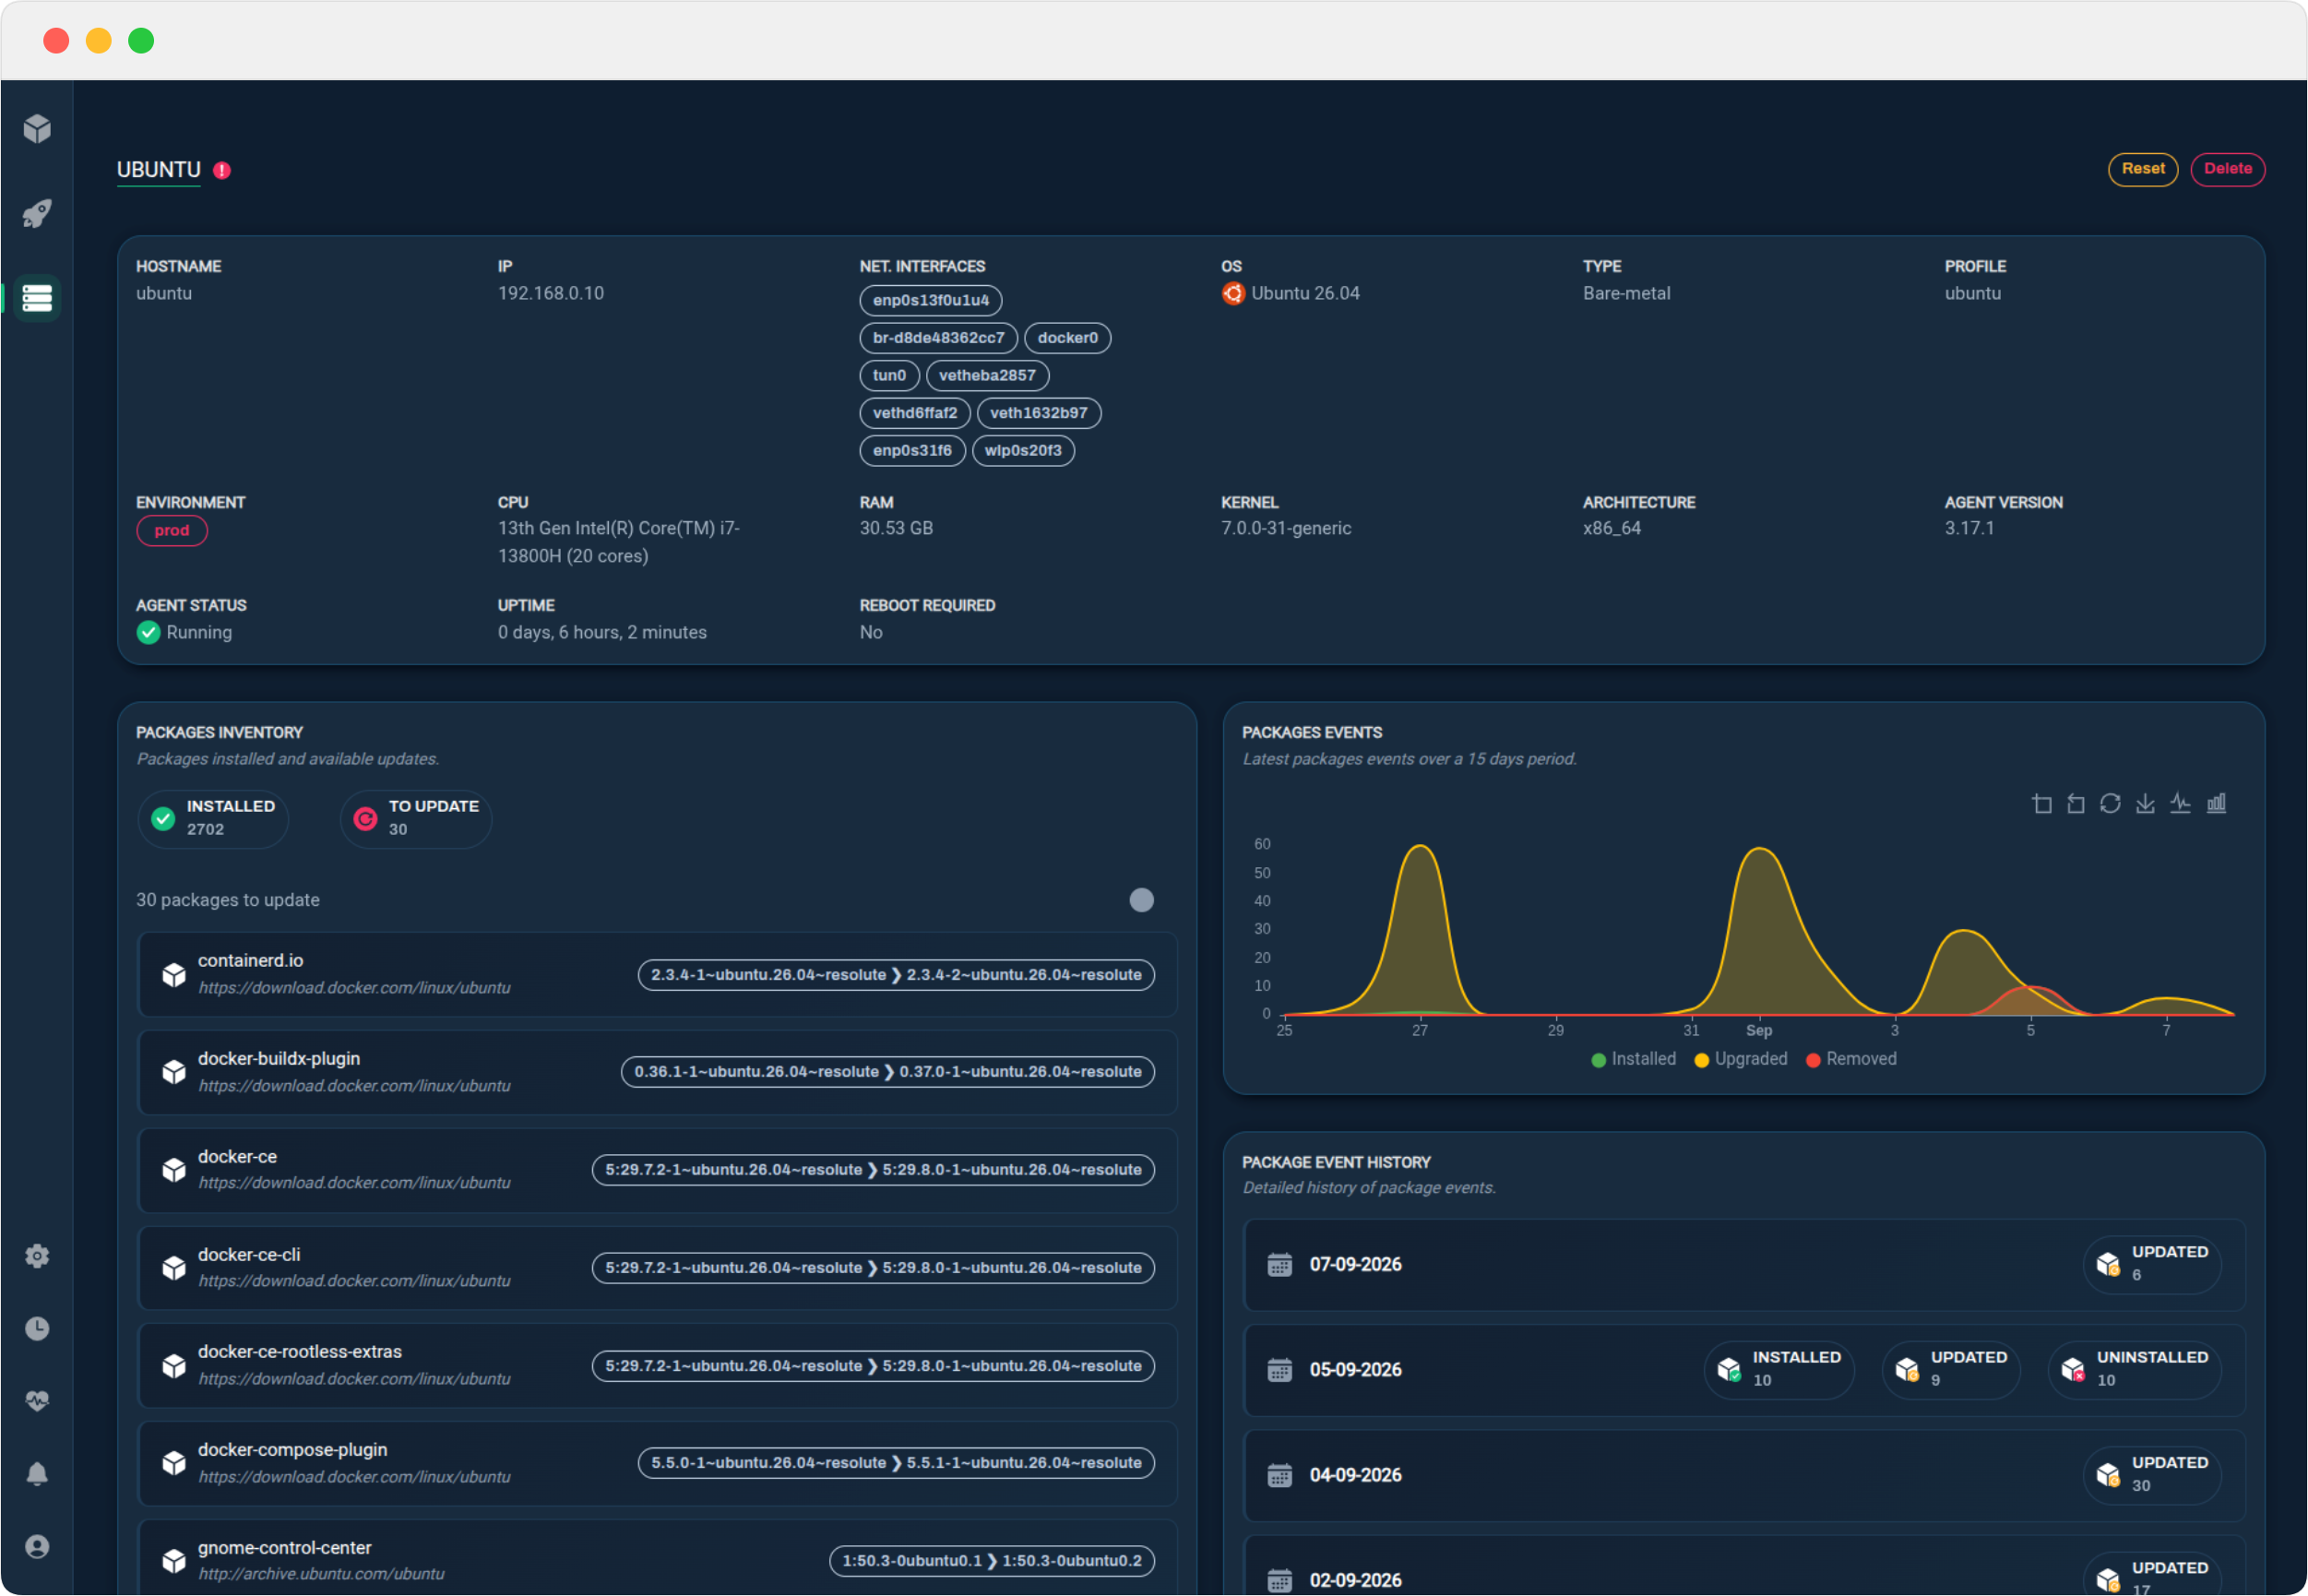Click the wlp0s20f3 interface tag
The image size is (2308, 1596).
(1023, 450)
